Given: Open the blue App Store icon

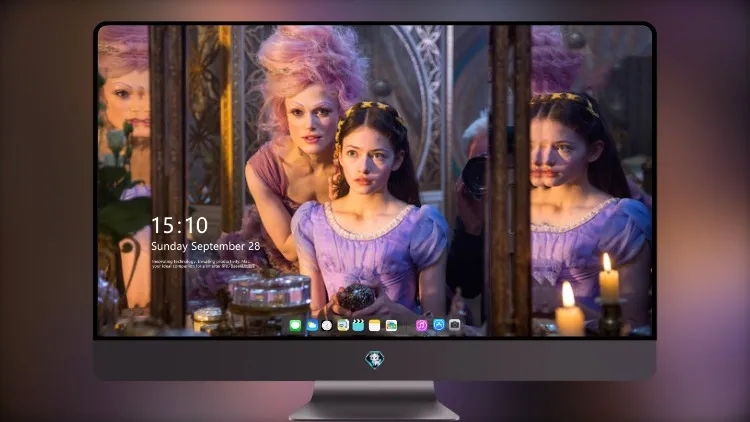Looking at the screenshot, I should [439, 325].
